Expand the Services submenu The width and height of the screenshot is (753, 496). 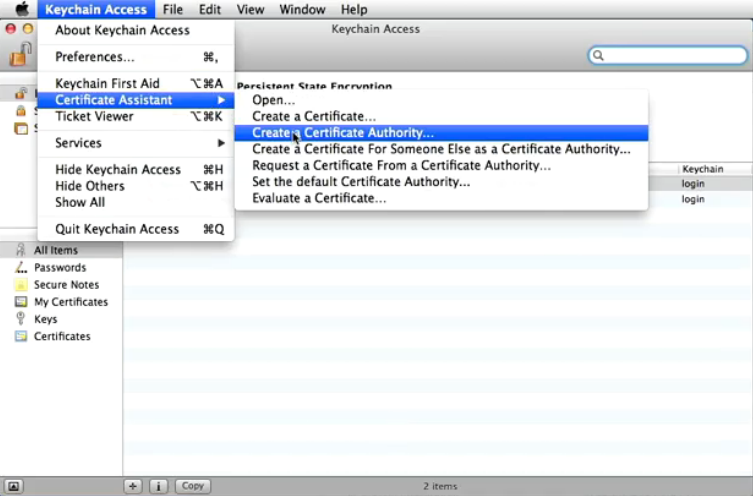pyautogui.click(x=136, y=143)
